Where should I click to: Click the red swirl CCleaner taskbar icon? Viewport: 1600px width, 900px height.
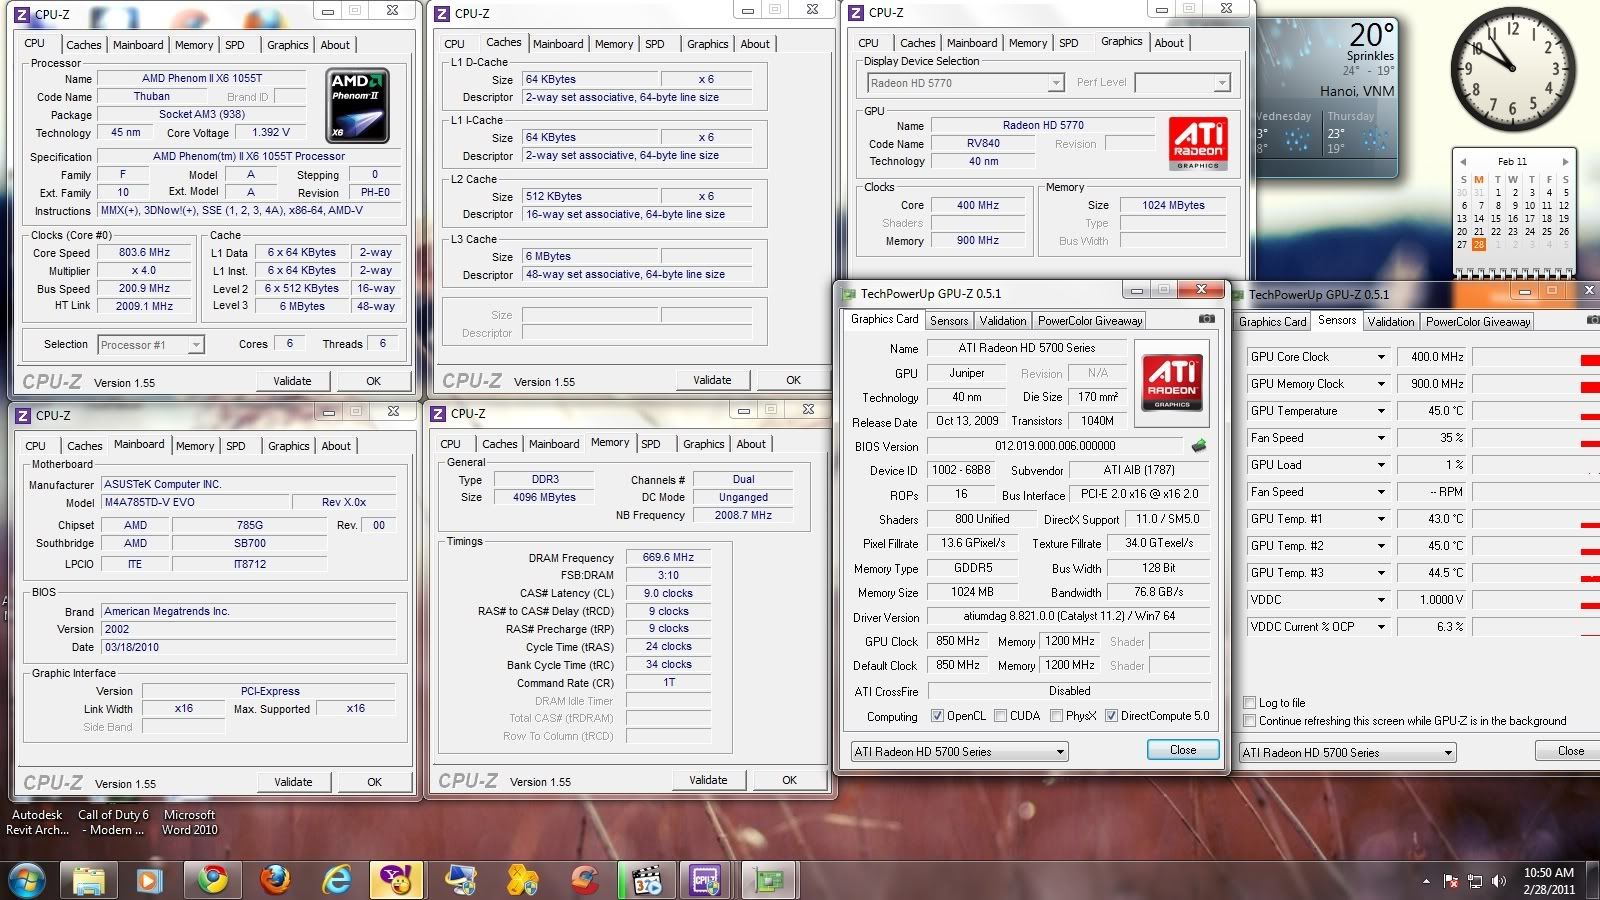coord(585,880)
